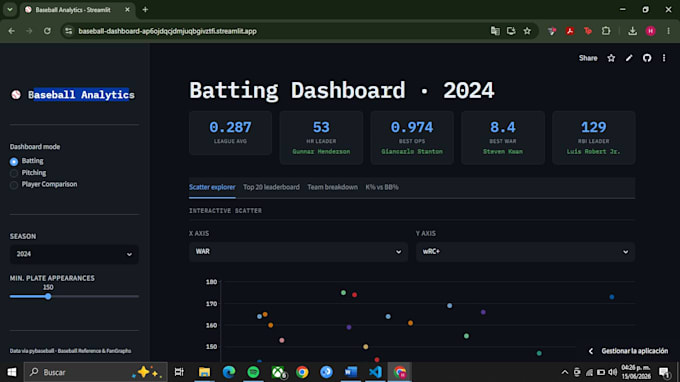Show hidden system tray icons
The width and height of the screenshot is (680, 382).
[x=565, y=372]
